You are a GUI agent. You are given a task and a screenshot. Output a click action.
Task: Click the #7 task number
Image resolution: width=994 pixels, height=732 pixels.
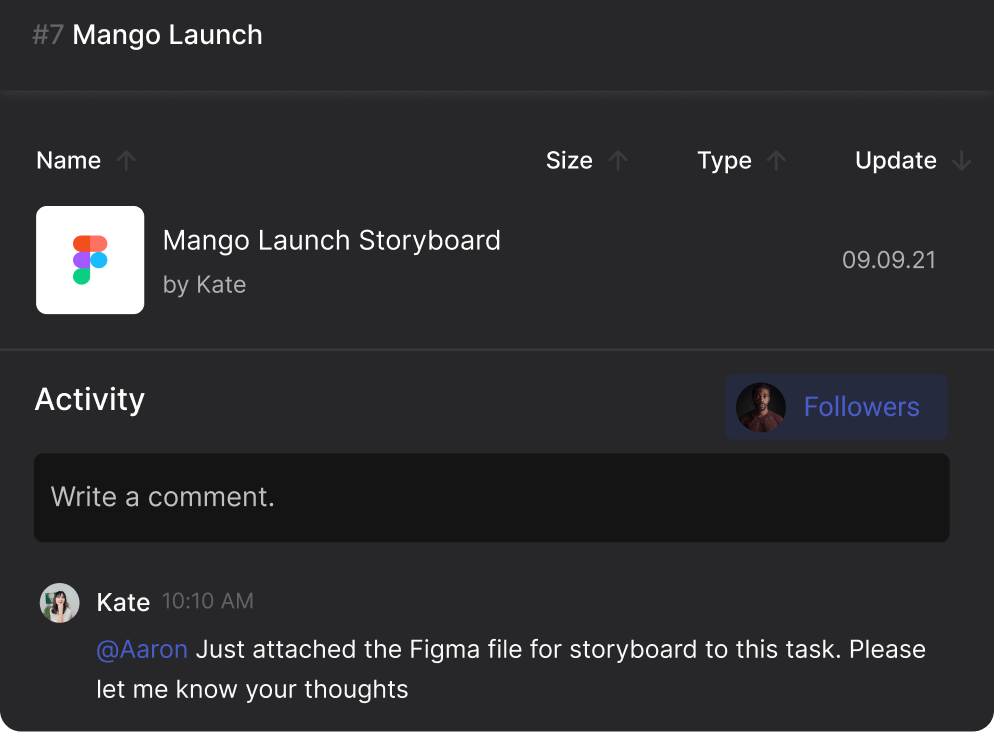(x=48, y=35)
